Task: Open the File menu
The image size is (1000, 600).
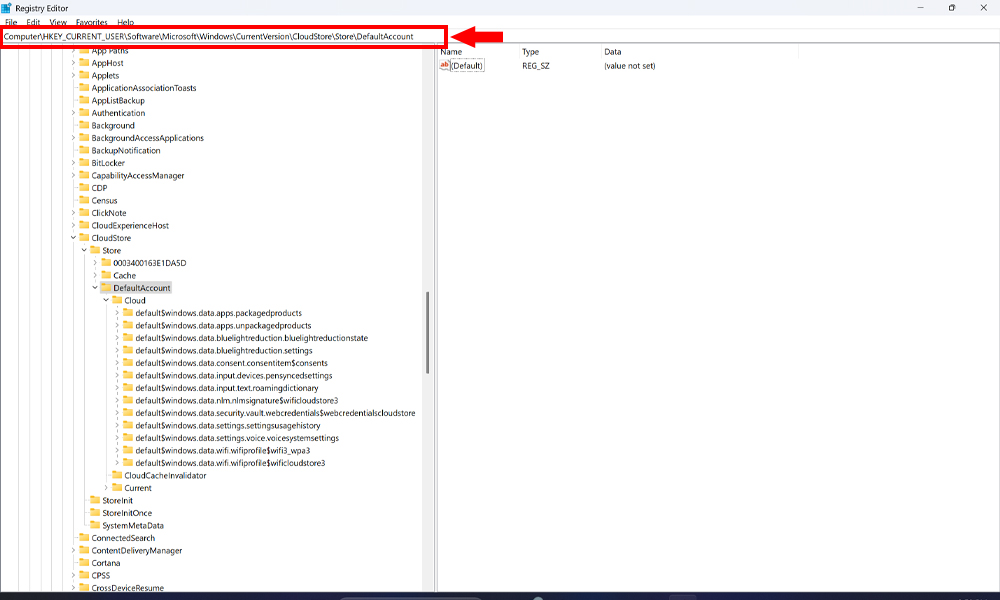Action: click(x=11, y=22)
